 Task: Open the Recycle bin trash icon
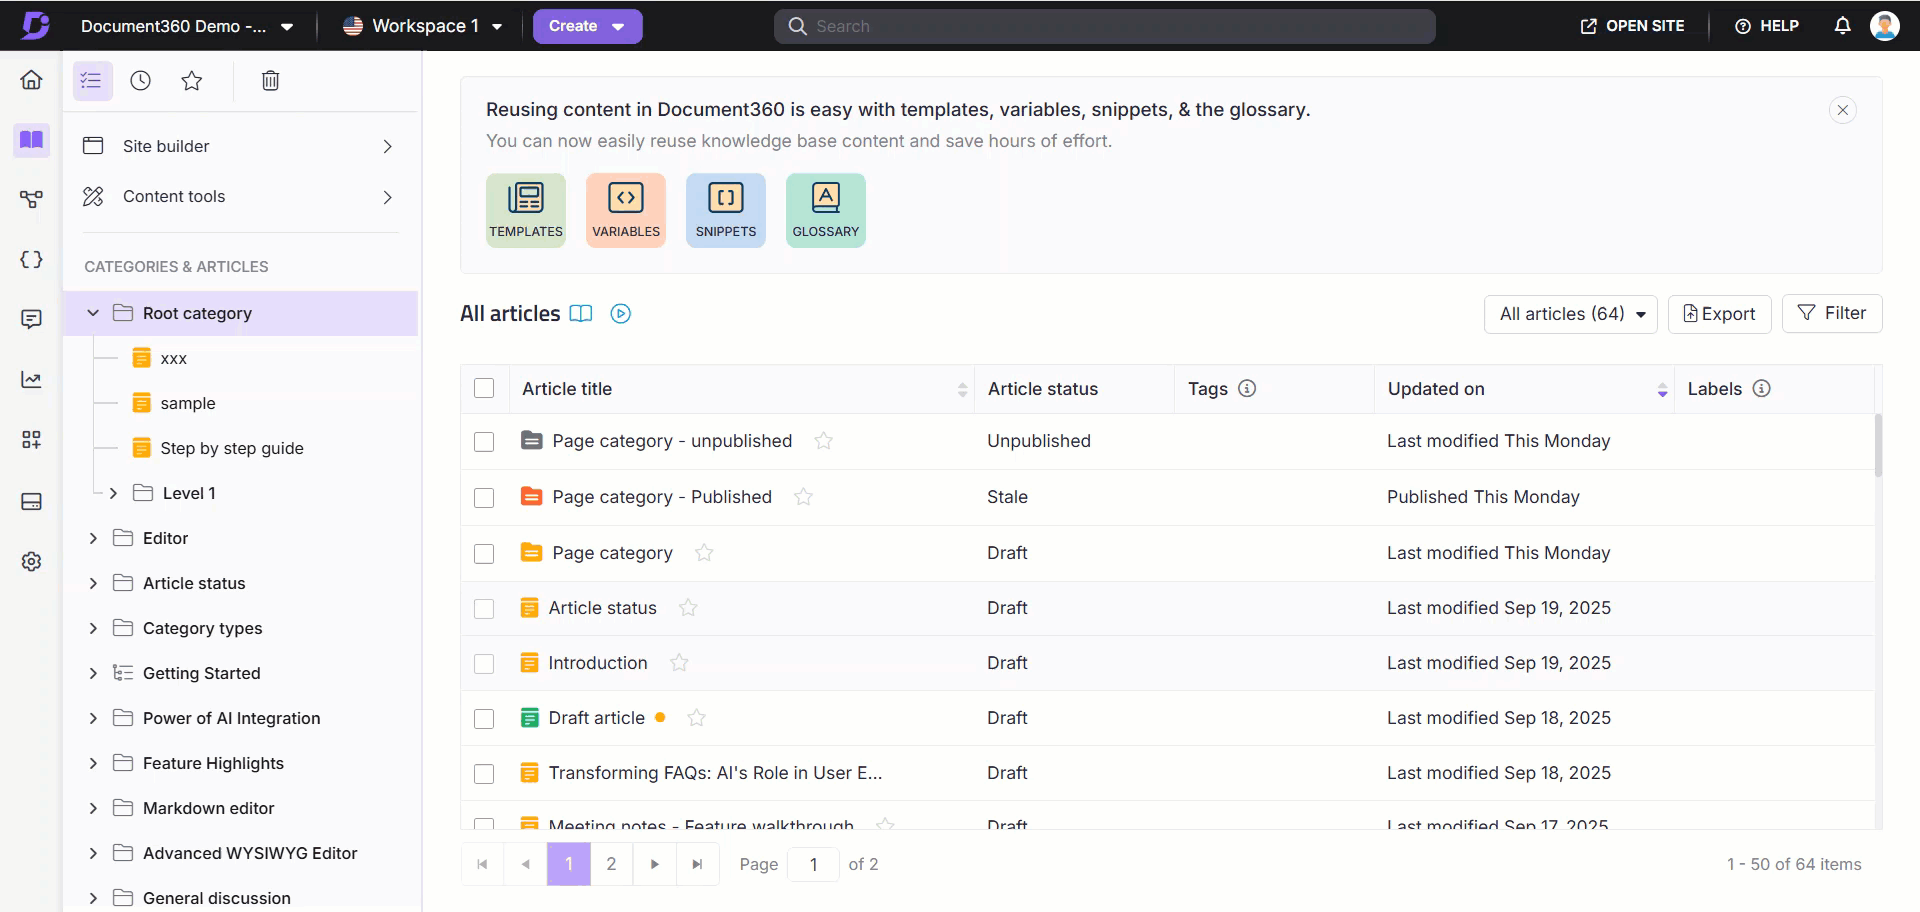(270, 81)
